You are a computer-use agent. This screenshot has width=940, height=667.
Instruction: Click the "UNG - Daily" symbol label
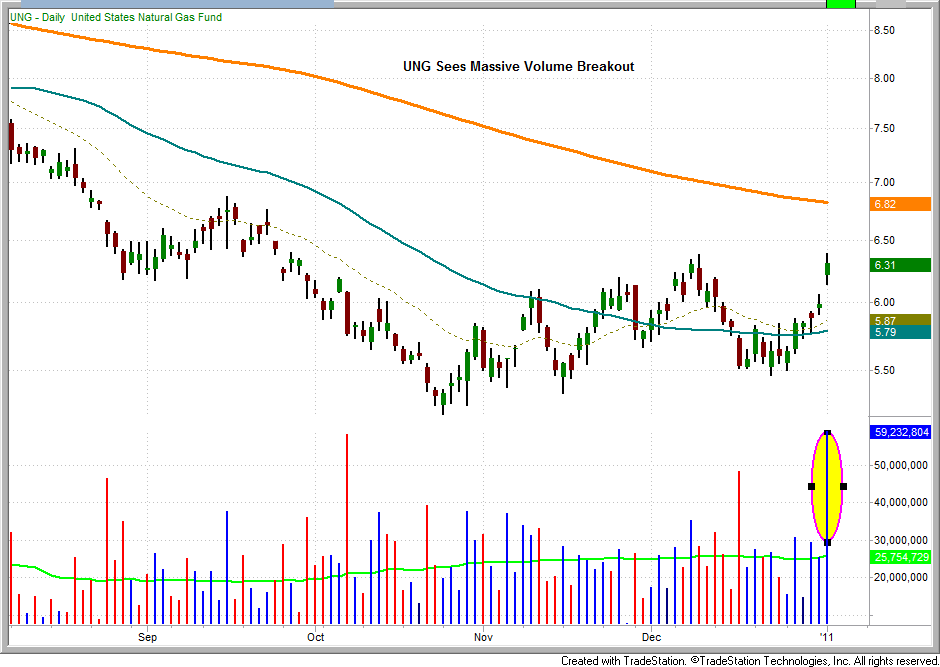[x=37, y=17]
